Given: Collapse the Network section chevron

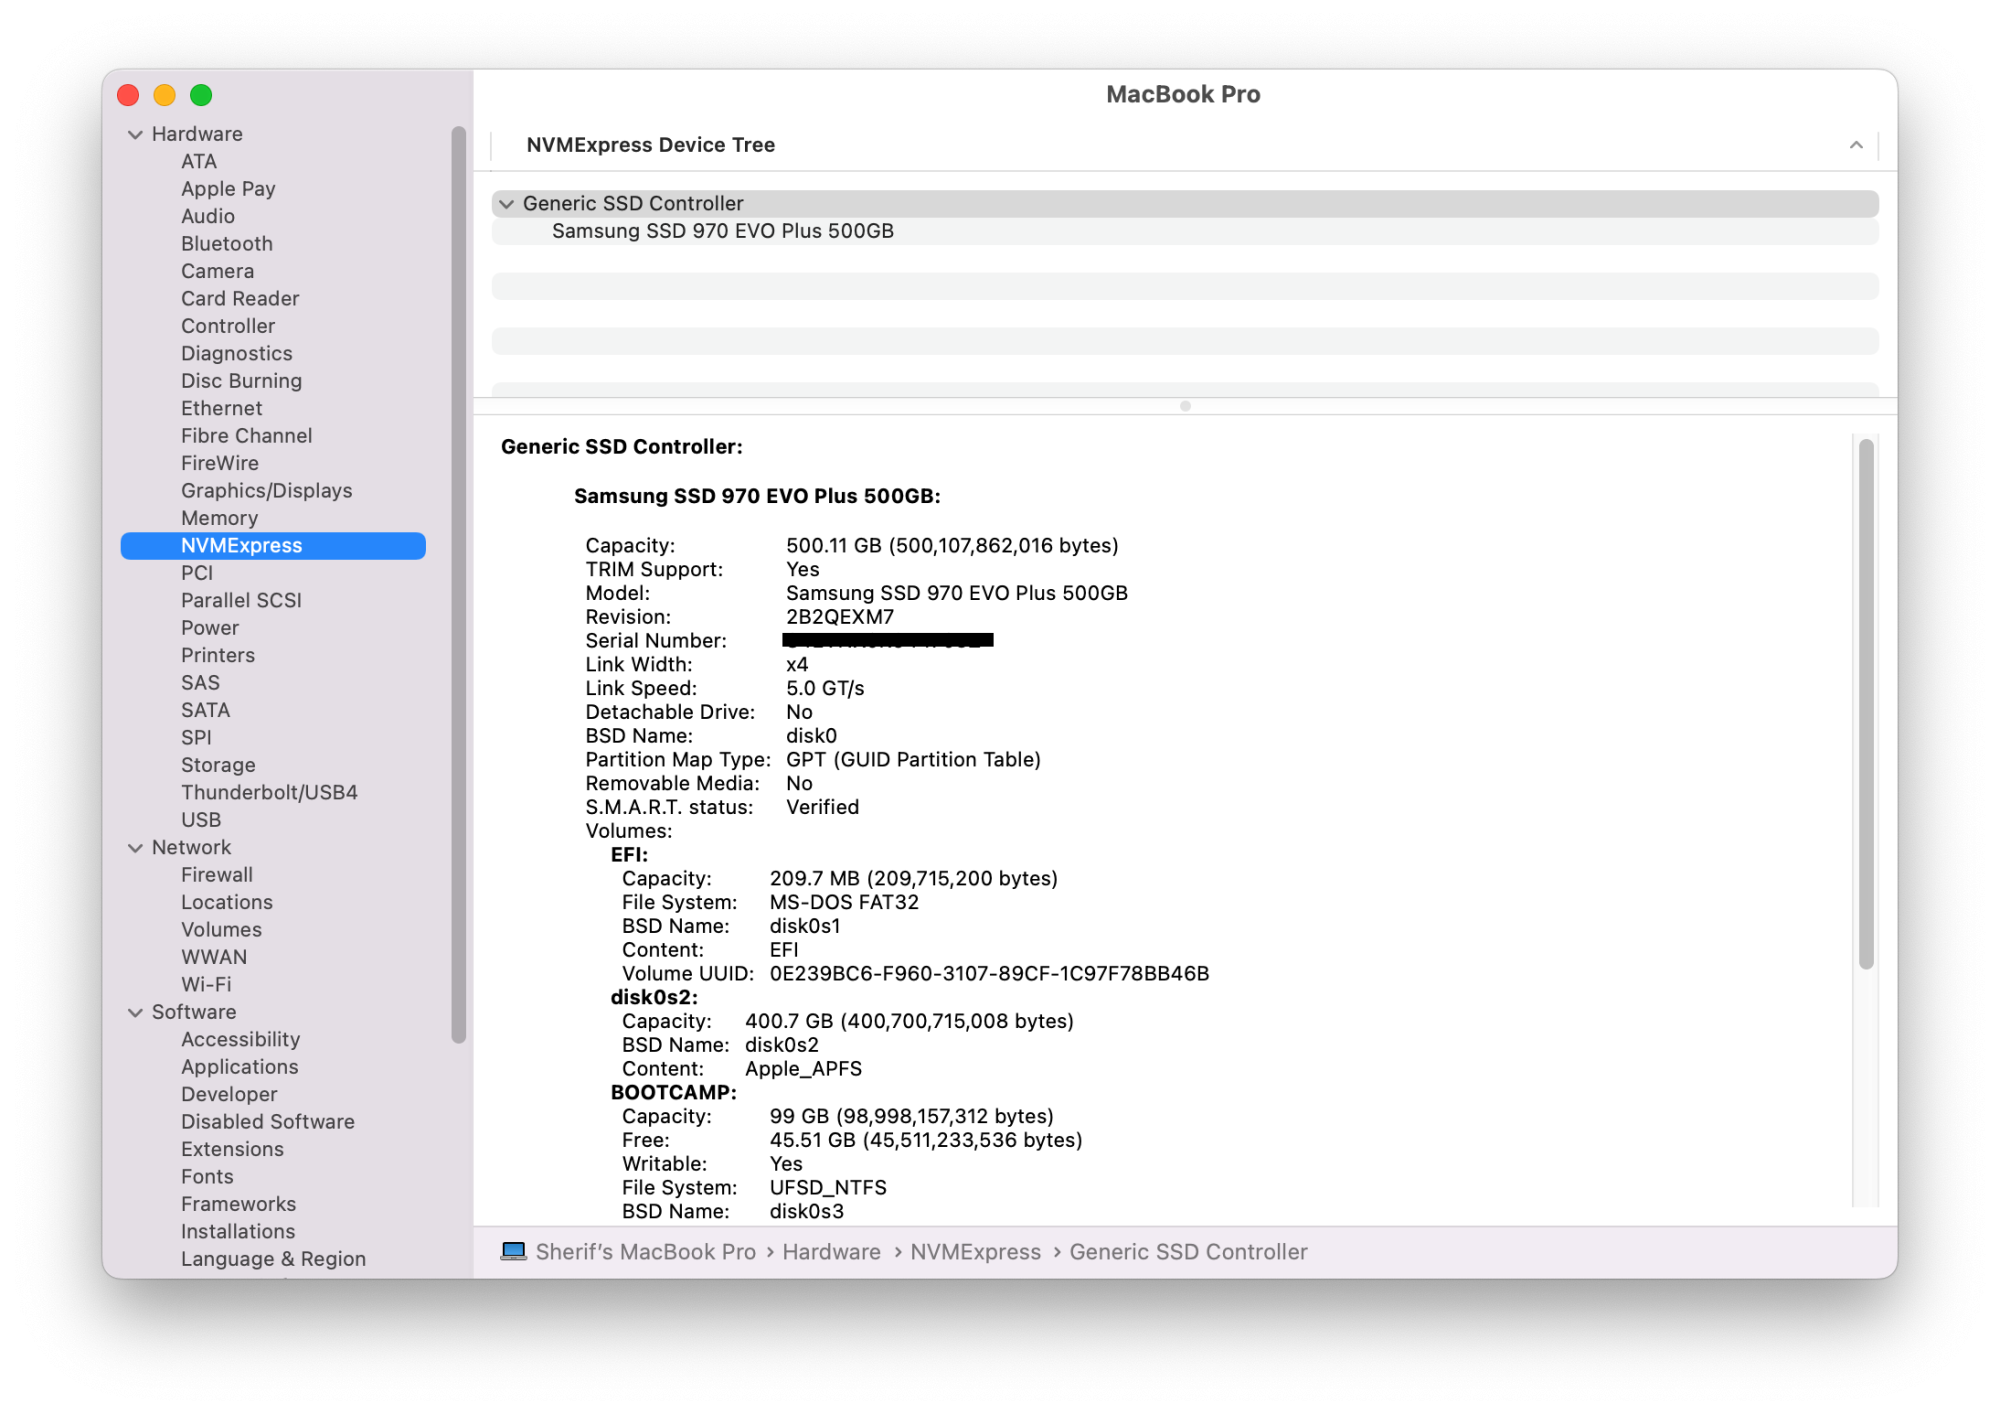Looking at the screenshot, I should 135,848.
